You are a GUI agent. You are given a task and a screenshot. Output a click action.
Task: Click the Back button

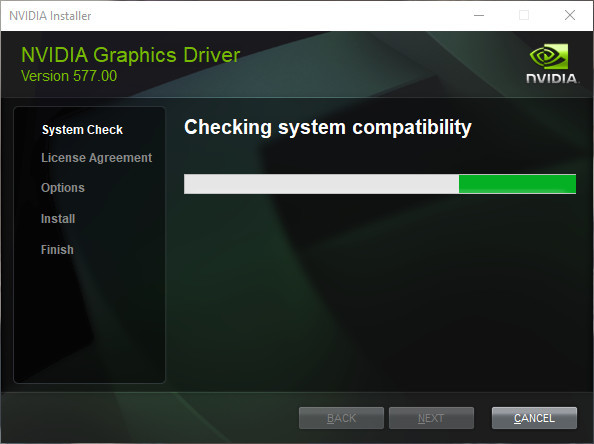[x=341, y=418]
